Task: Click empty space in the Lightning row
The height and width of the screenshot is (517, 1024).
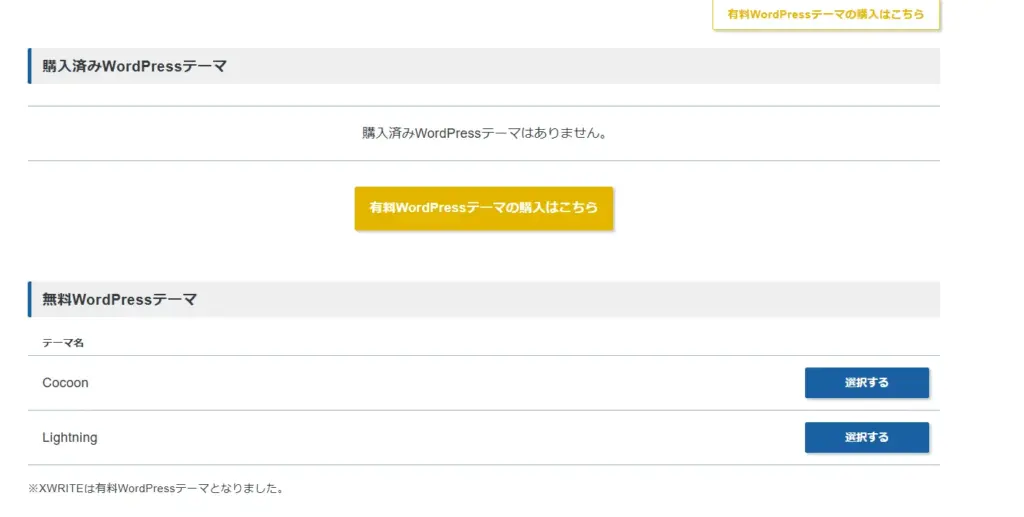Action: click(x=450, y=437)
